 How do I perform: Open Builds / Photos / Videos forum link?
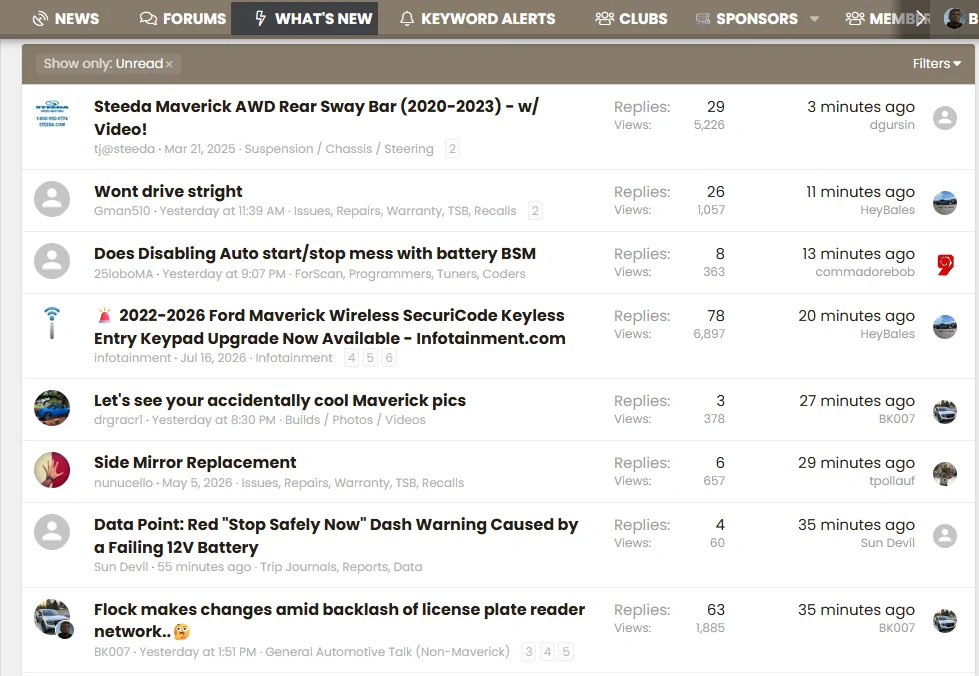click(x=355, y=419)
